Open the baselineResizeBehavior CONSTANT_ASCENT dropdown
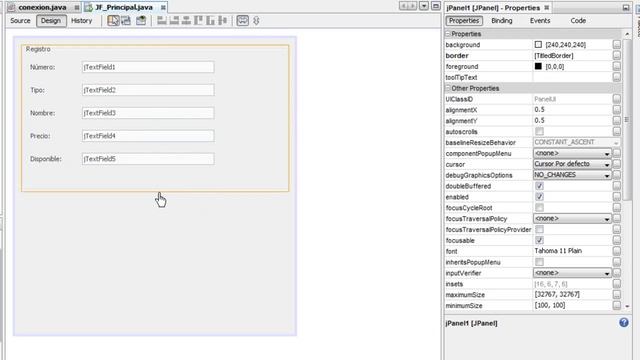The height and width of the screenshot is (360, 640). 576,142
